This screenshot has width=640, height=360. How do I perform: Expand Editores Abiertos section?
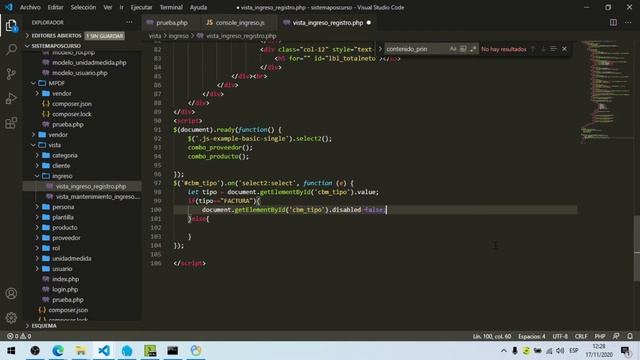coord(57,36)
